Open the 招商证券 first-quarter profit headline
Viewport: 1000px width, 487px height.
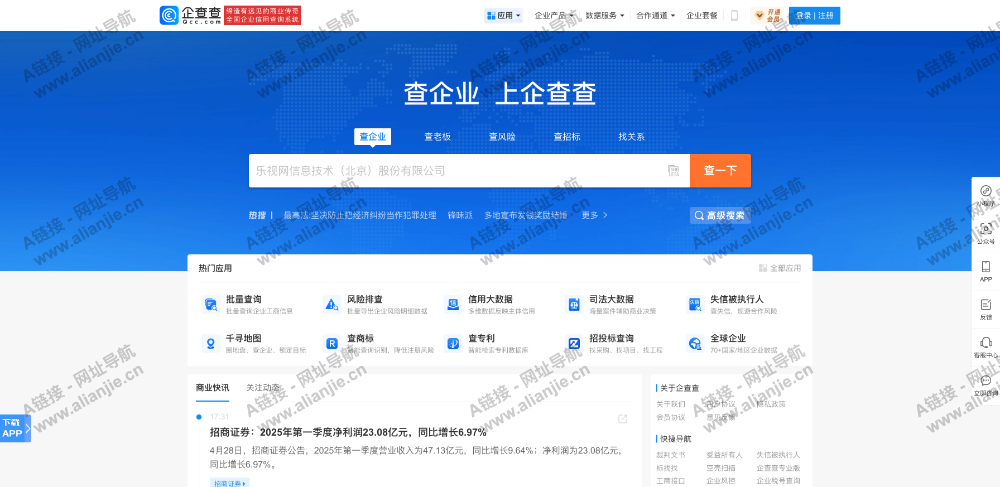(348, 432)
